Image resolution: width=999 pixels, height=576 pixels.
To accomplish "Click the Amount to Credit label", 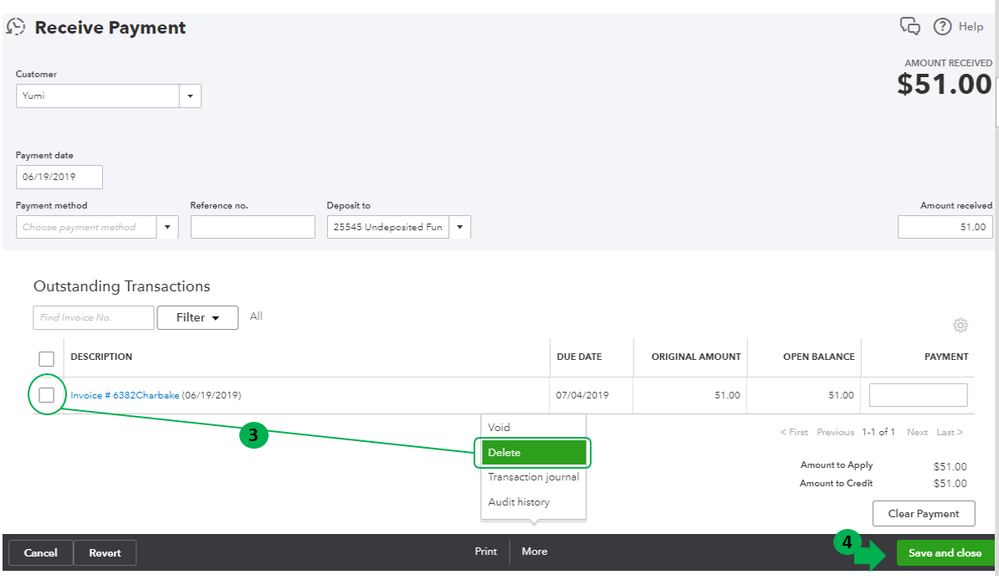I will point(836,483).
